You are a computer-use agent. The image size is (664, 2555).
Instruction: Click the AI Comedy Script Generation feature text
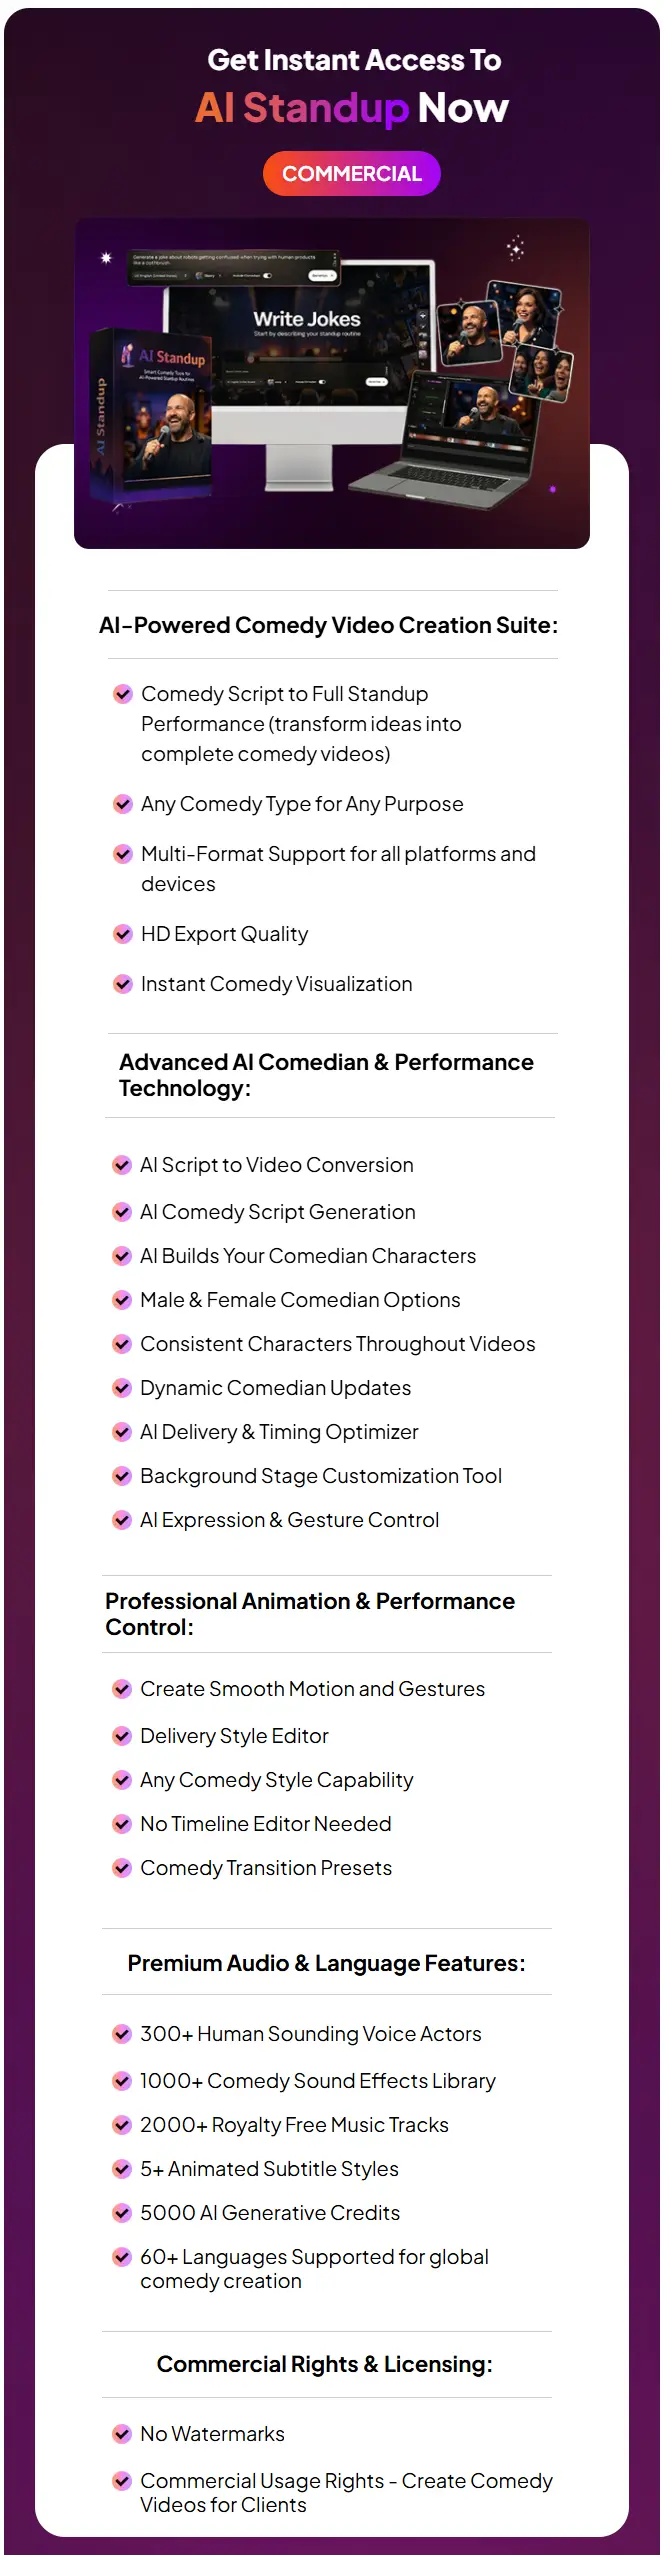(x=278, y=1212)
